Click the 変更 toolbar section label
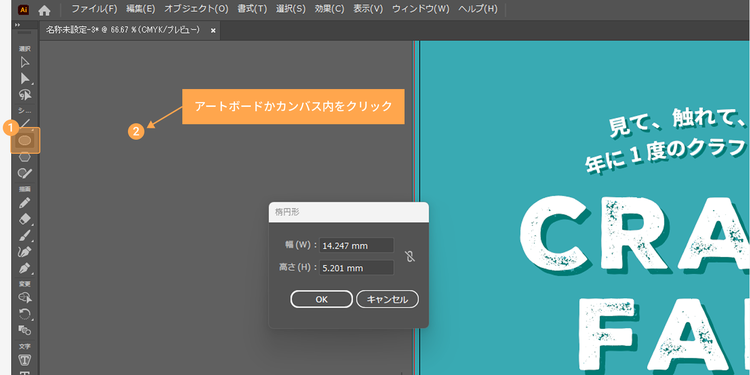The width and height of the screenshot is (750, 375). click(x=25, y=284)
